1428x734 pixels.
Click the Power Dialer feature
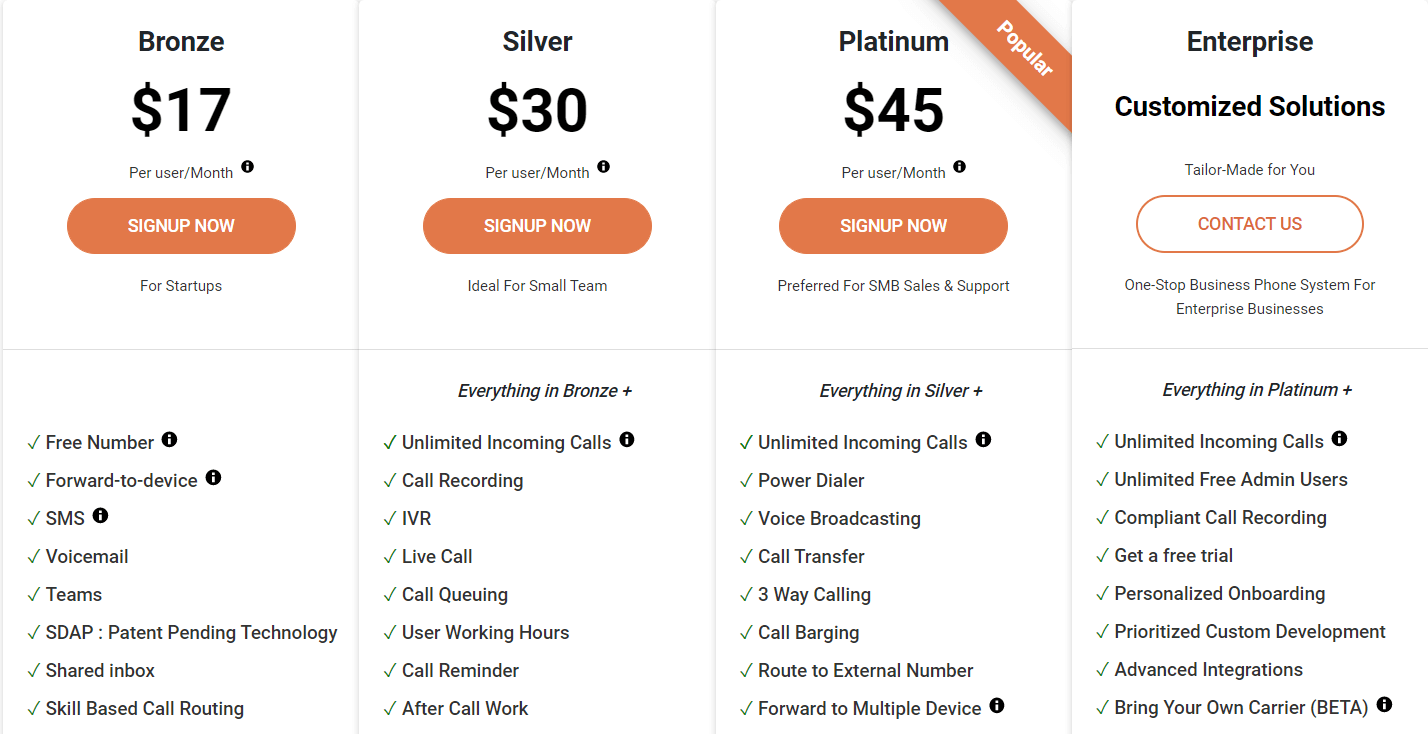(x=811, y=481)
